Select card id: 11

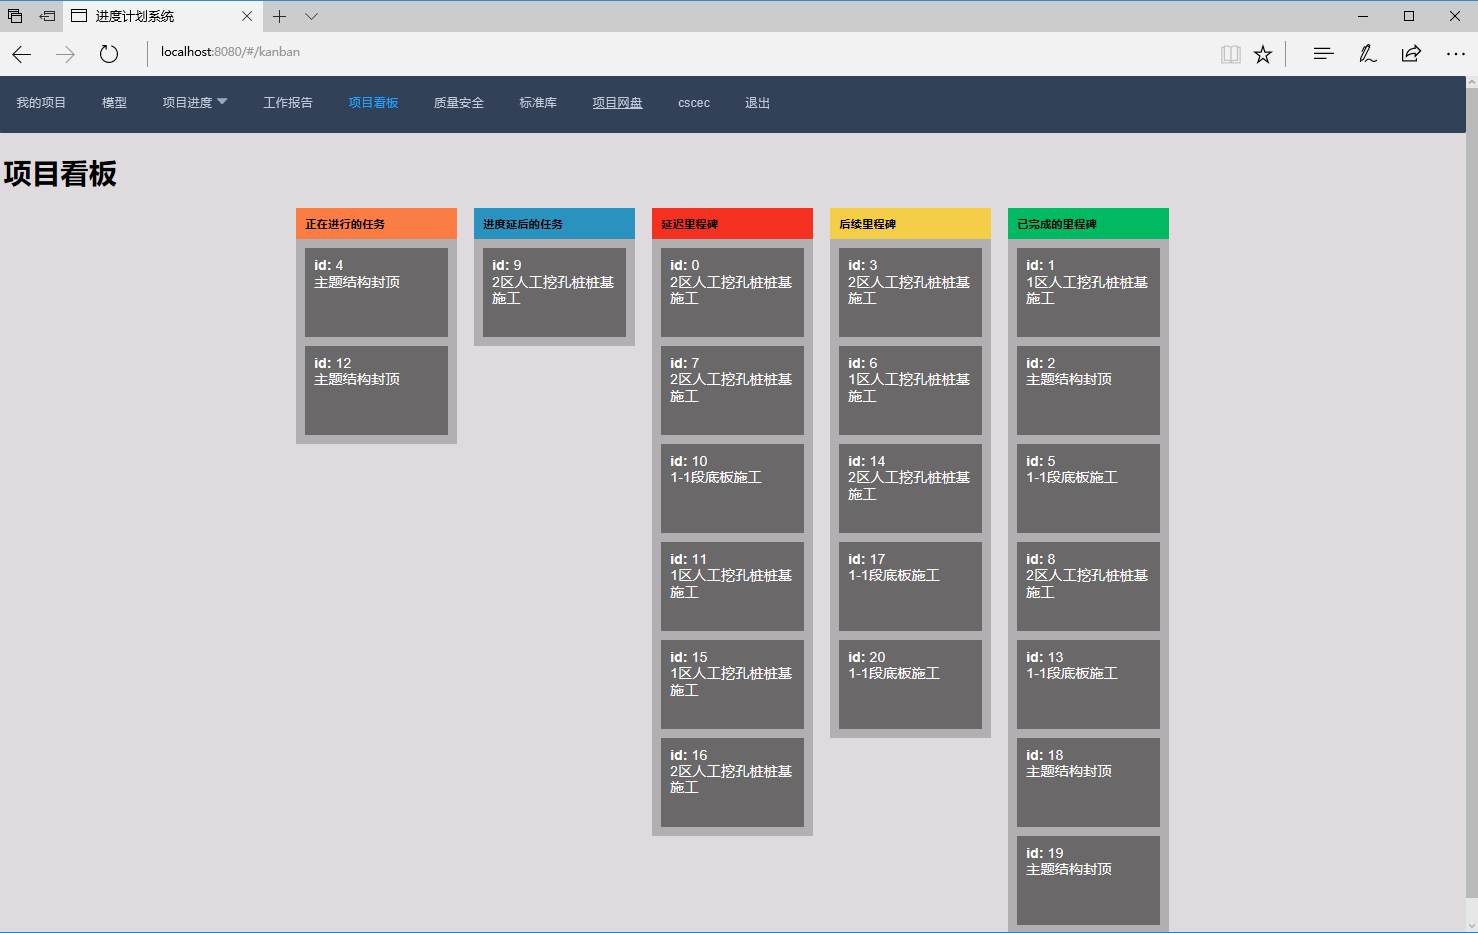pyautogui.click(x=732, y=586)
